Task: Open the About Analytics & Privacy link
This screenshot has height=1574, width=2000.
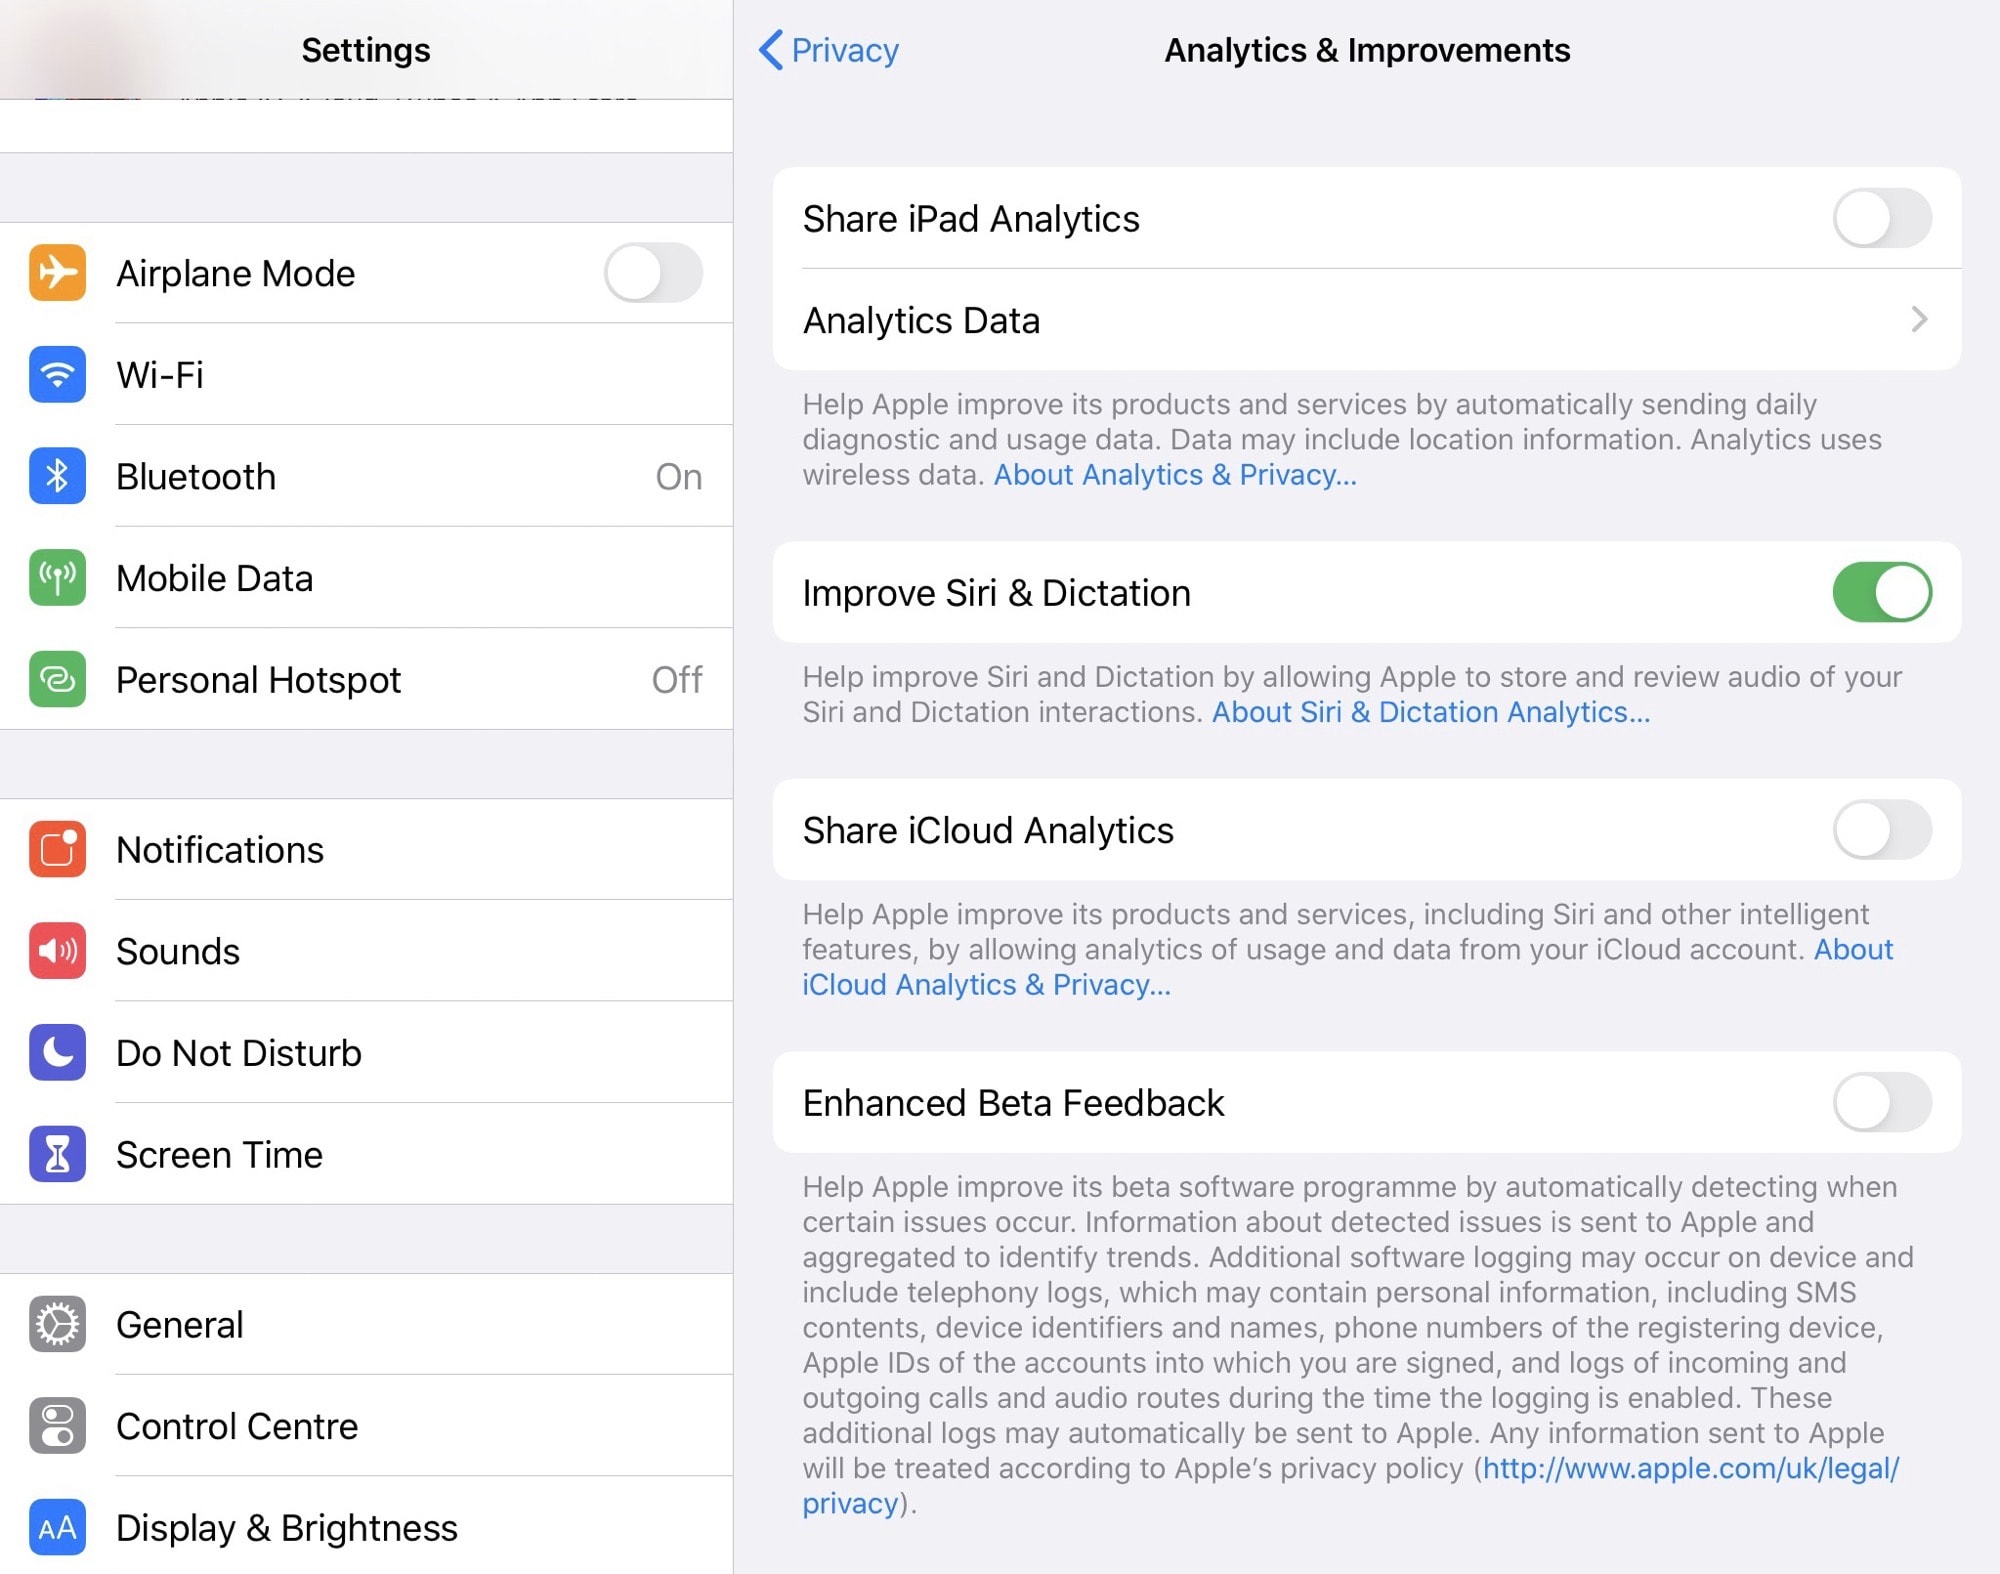Action: coord(1174,475)
